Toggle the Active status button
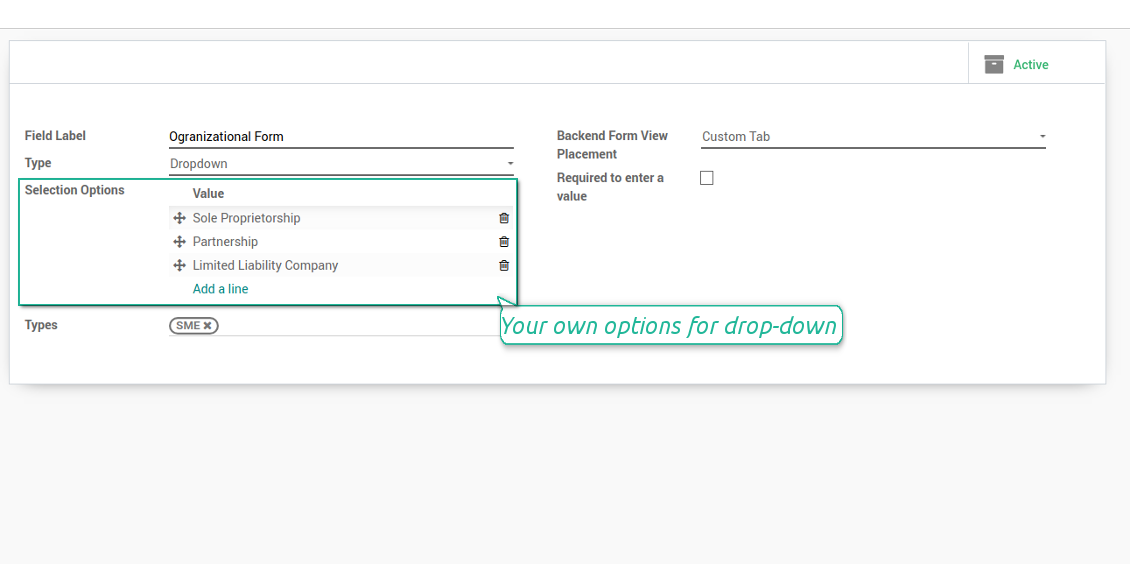The image size is (1130, 564). click(x=1030, y=65)
